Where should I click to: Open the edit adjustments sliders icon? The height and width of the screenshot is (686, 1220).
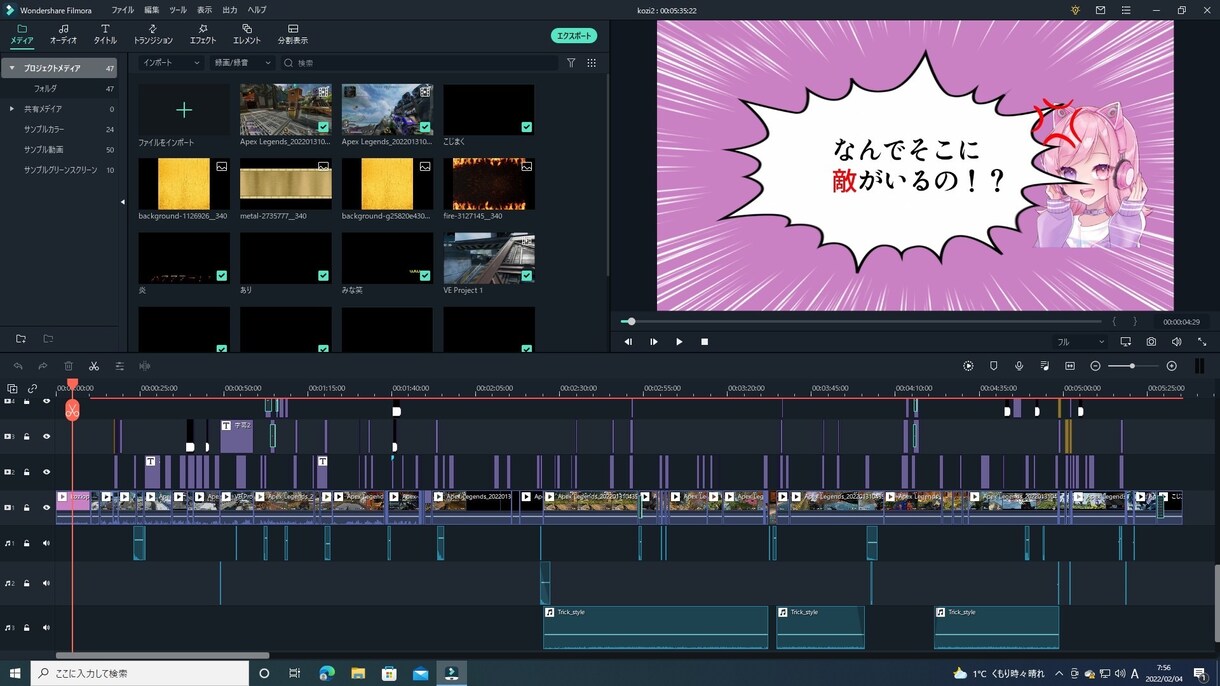coord(120,366)
